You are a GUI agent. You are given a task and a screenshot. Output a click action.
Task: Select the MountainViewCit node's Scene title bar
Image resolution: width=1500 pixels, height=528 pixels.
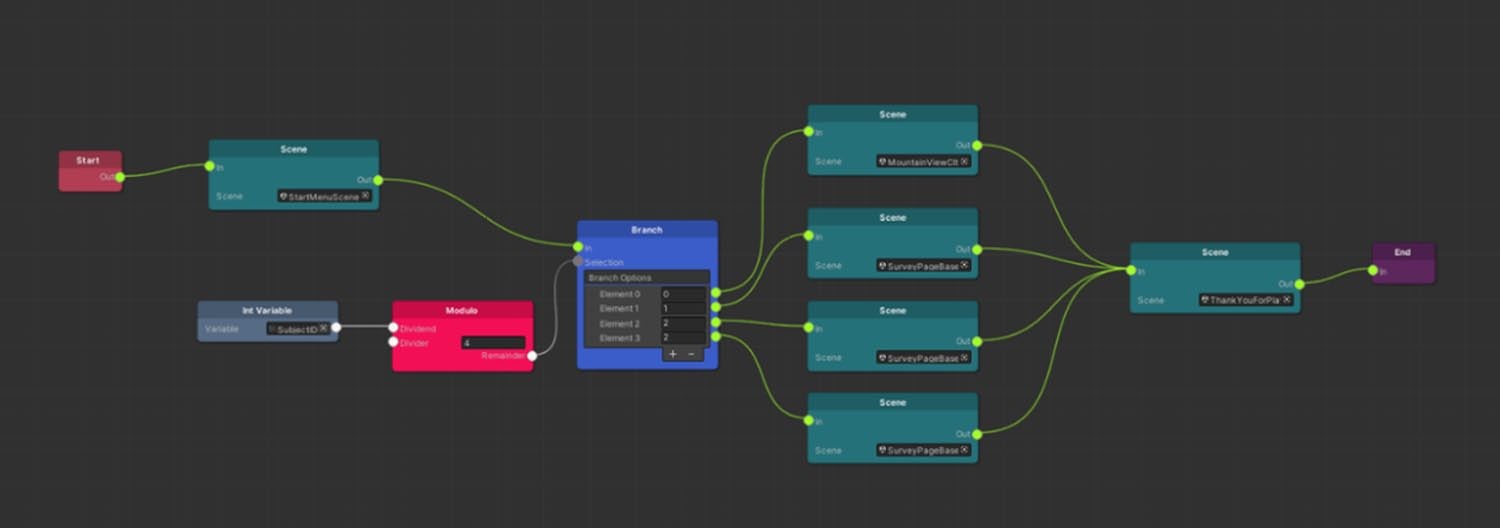coord(893,114)
